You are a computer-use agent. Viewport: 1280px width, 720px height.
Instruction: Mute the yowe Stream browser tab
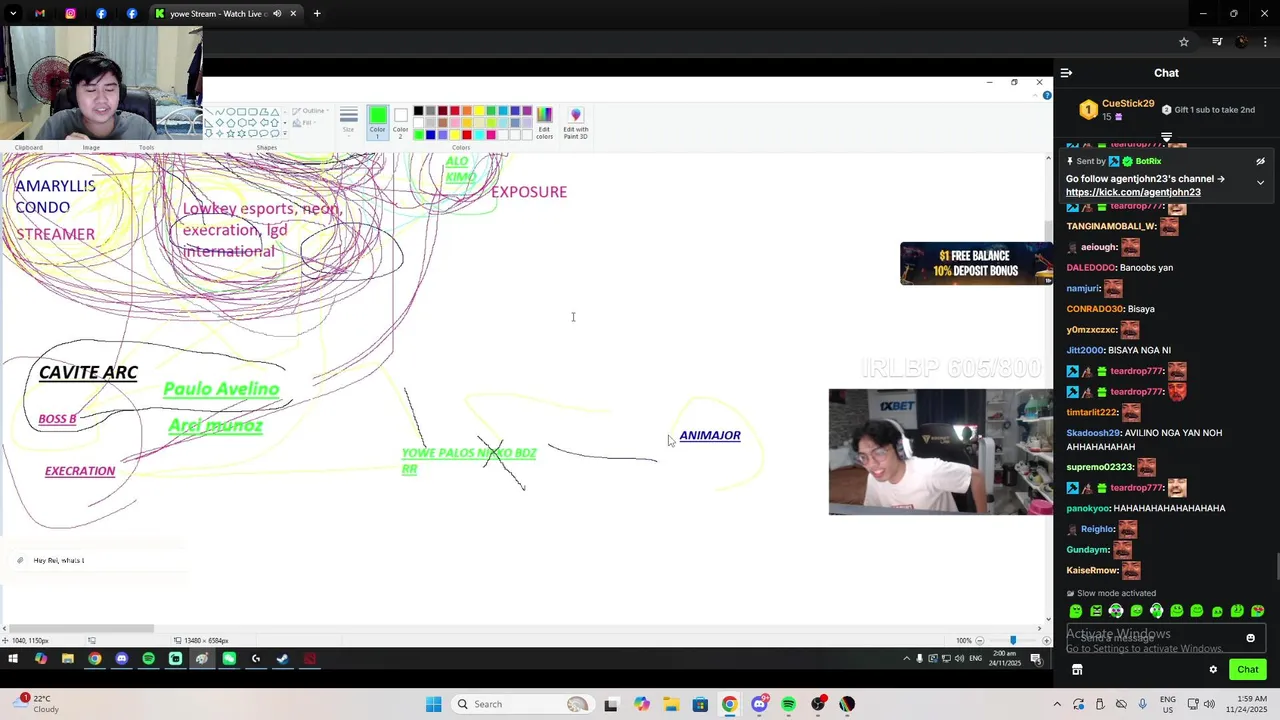coord(277,13)
